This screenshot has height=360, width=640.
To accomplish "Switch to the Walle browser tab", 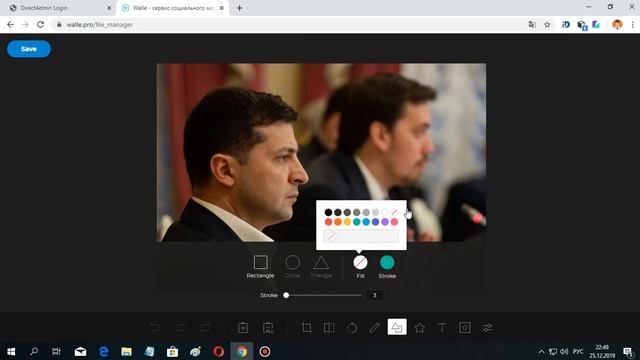I will pyautogui.click(x=172, y=8).
